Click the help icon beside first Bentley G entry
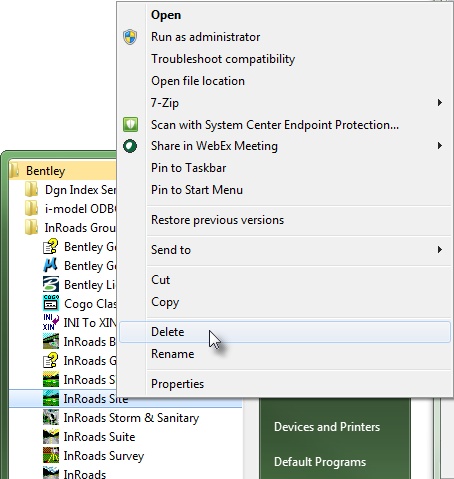This screenshot has height=479, width=454. pyautogui.click(x=51, y=247)
